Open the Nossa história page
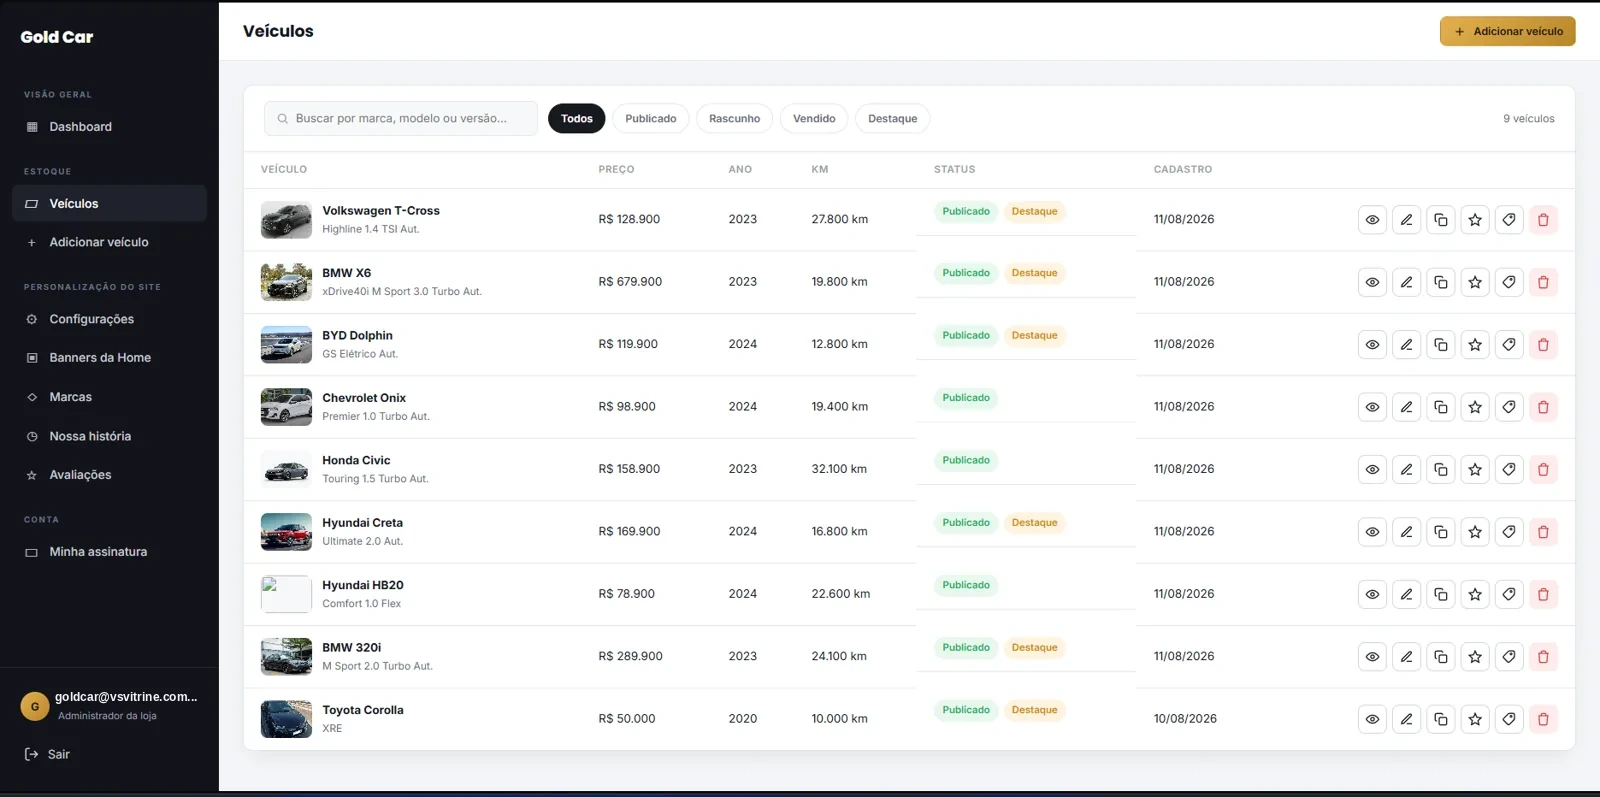 click(x=109, y=436)
